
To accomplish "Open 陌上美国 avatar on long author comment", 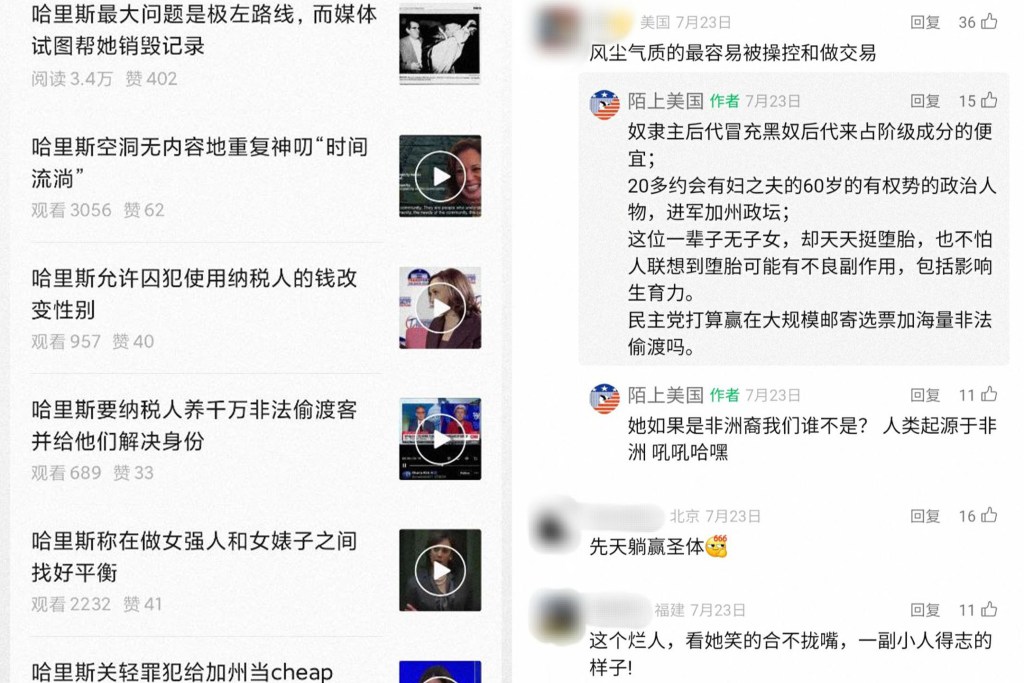I will [605, 105].
